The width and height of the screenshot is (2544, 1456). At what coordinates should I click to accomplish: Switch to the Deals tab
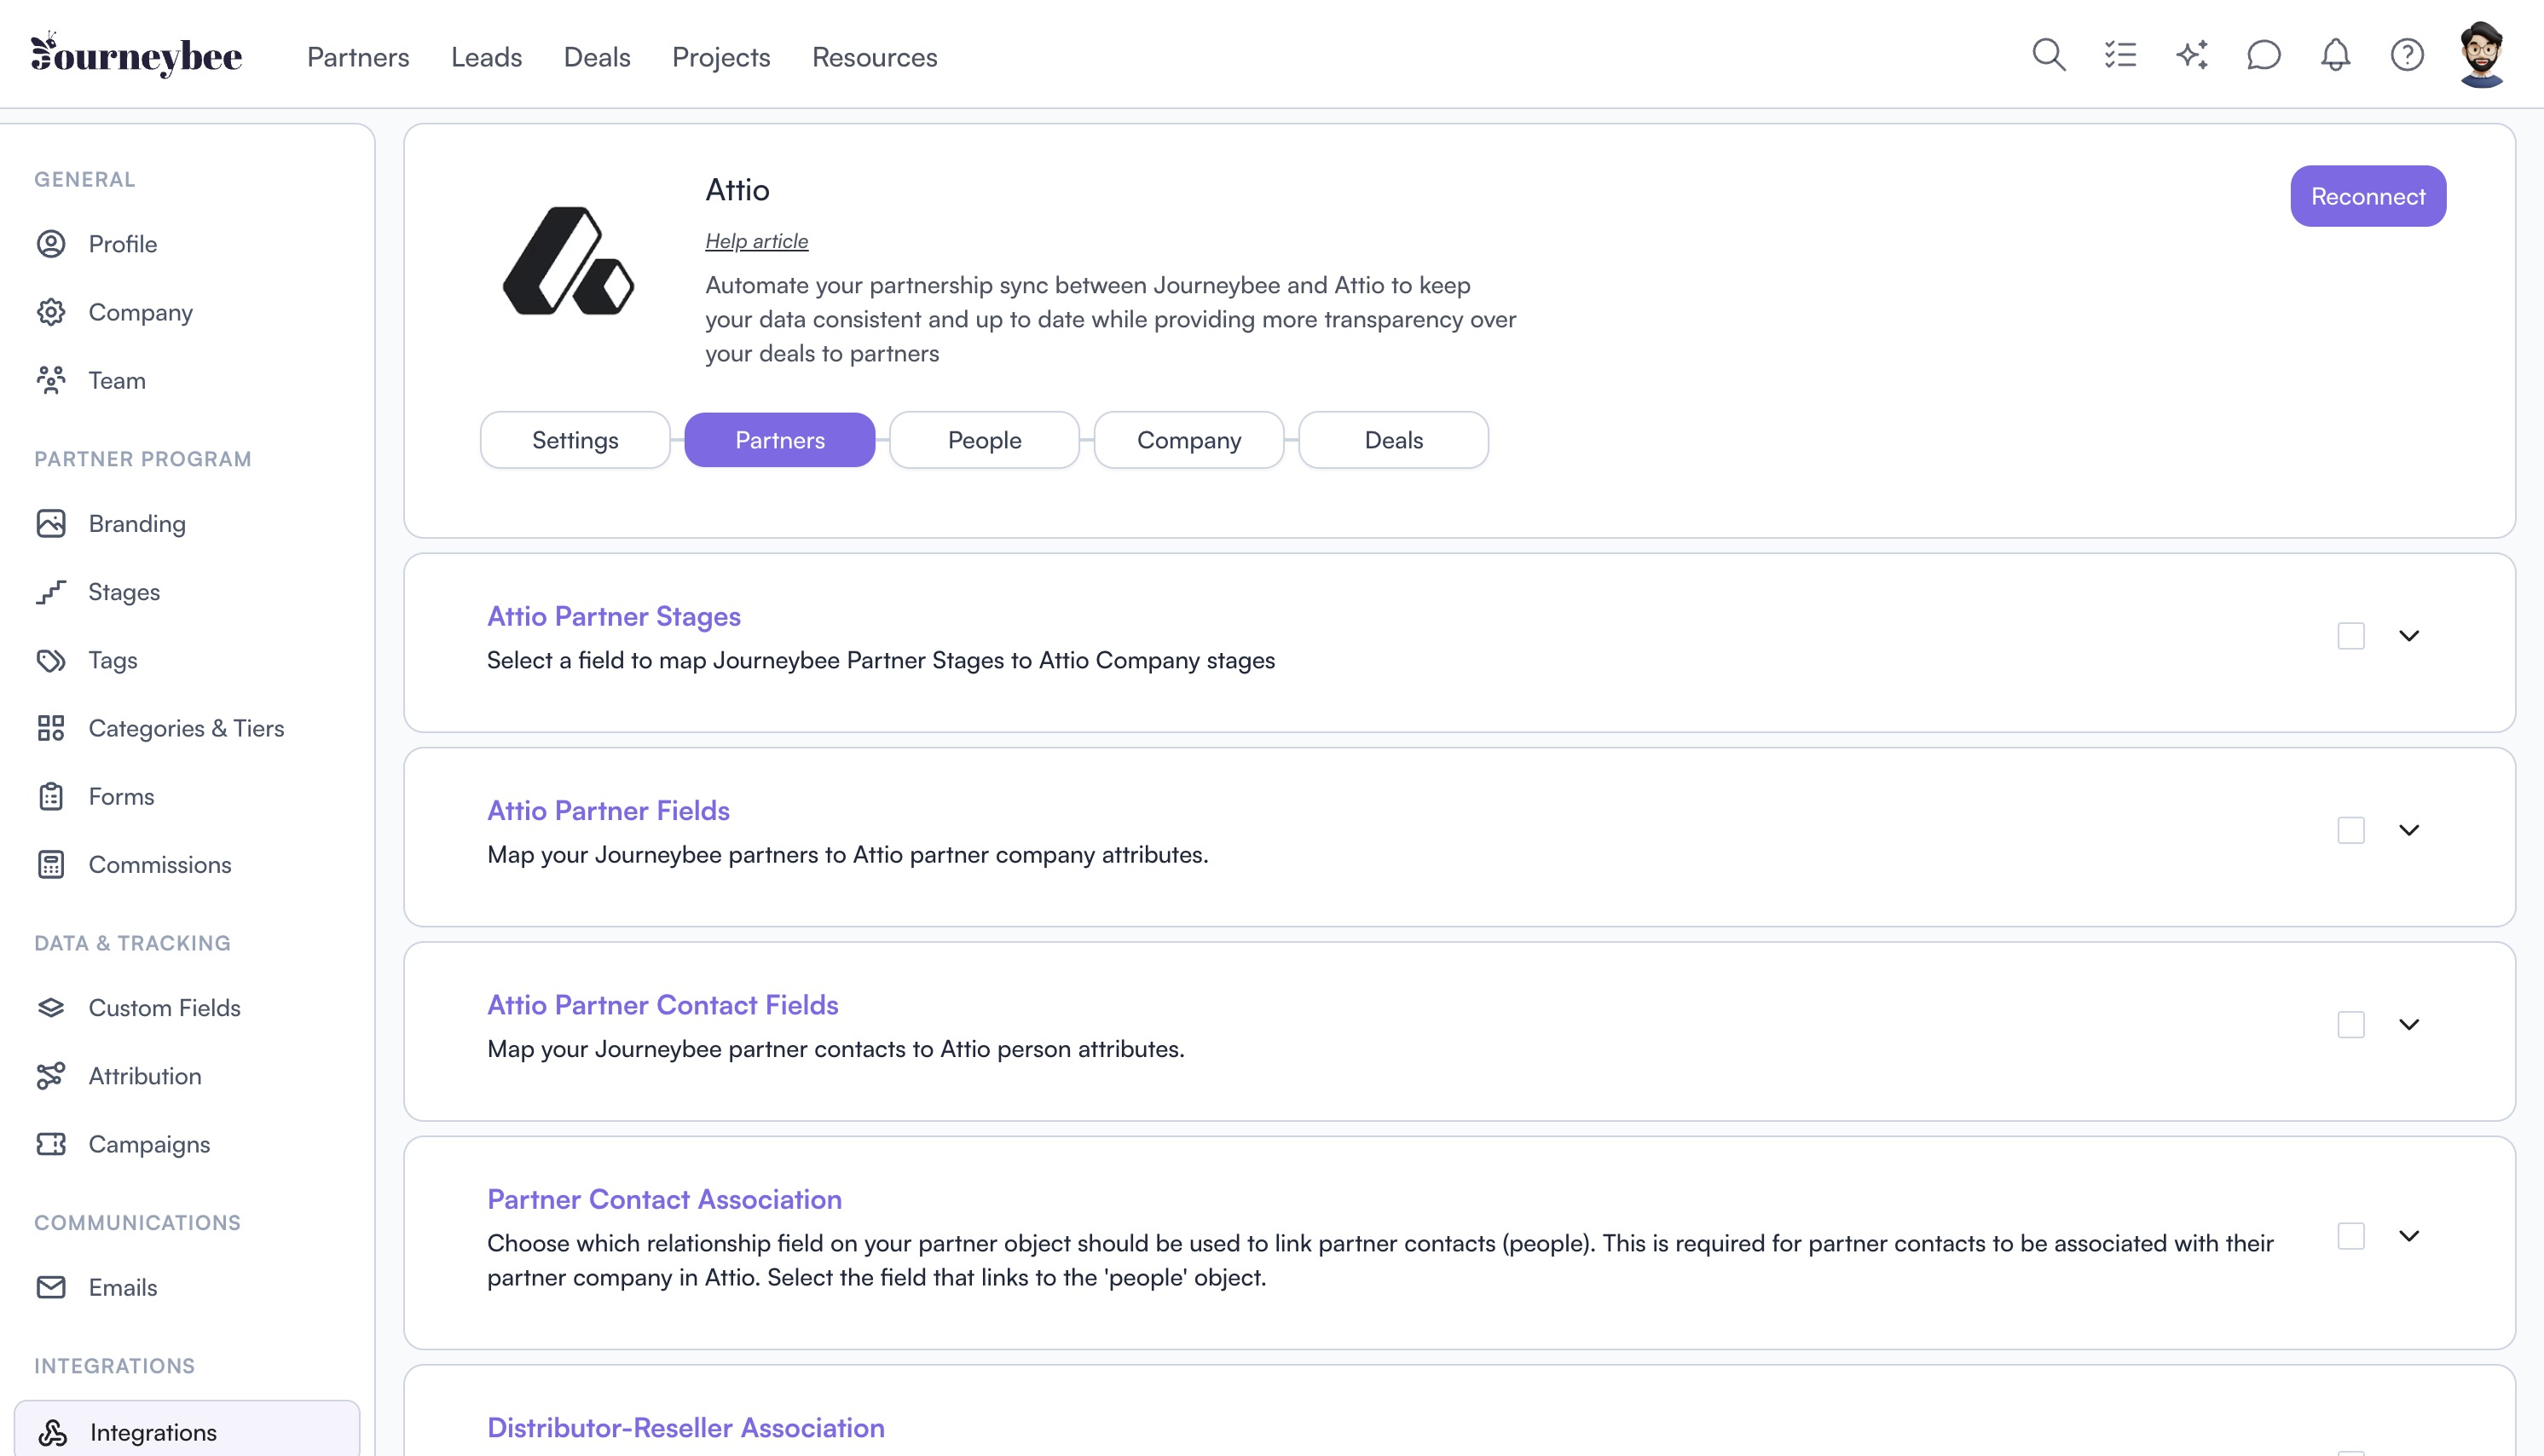coord(1393,440)
